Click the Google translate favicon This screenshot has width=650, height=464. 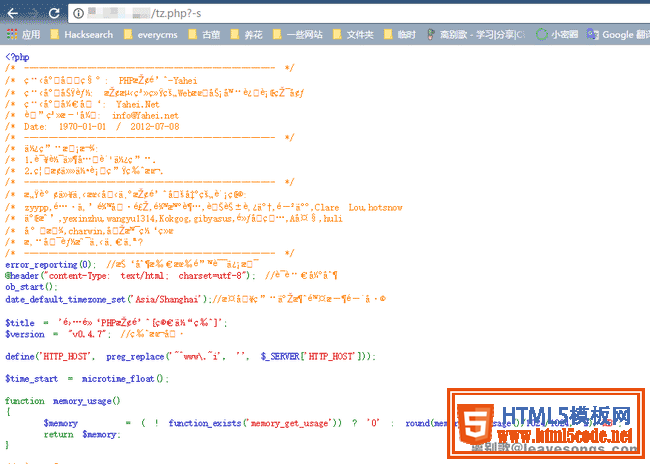point(592,34)
